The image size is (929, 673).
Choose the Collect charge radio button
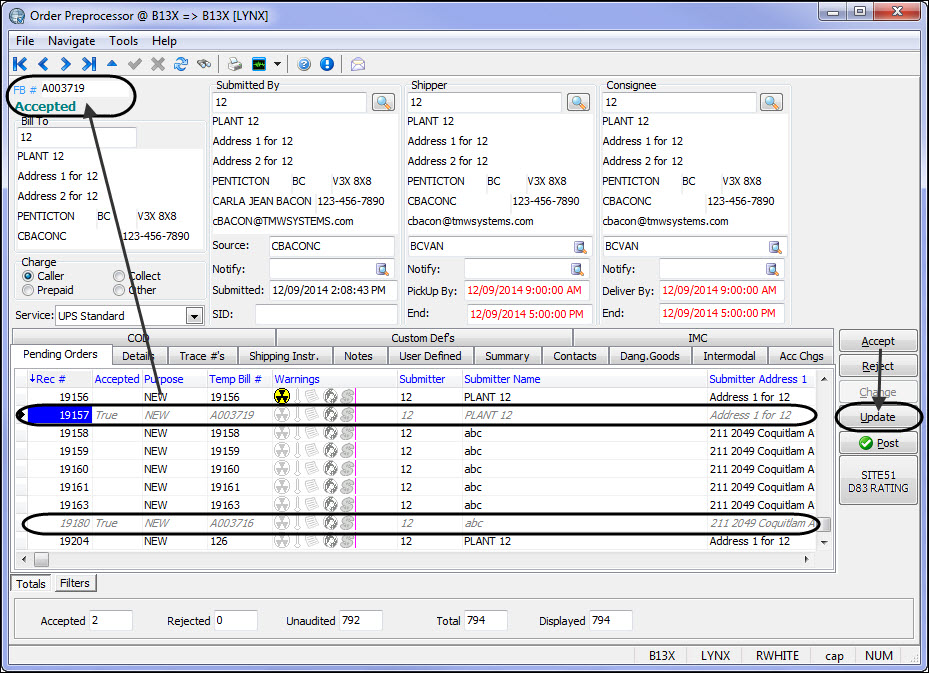(x=119, y=276)
